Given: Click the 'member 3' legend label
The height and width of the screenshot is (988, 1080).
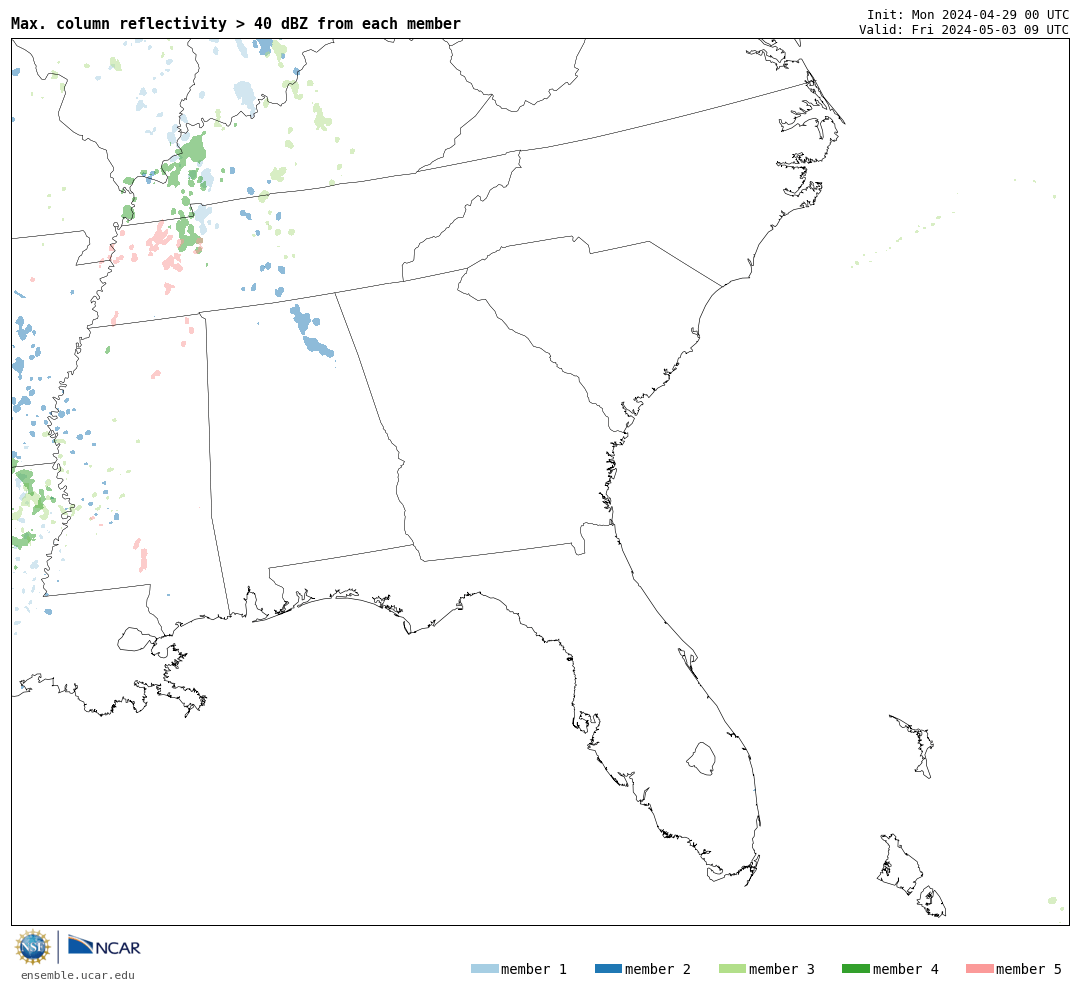Looking at the screenshot, I should tap(782, 969).
